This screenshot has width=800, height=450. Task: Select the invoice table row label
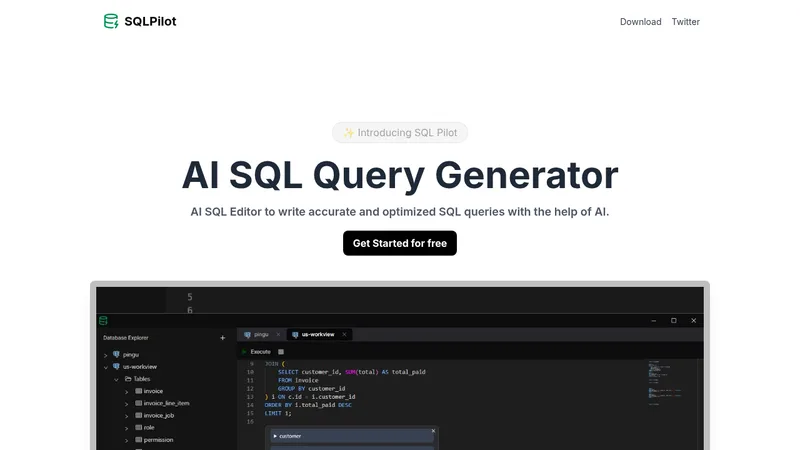(153, 391)
